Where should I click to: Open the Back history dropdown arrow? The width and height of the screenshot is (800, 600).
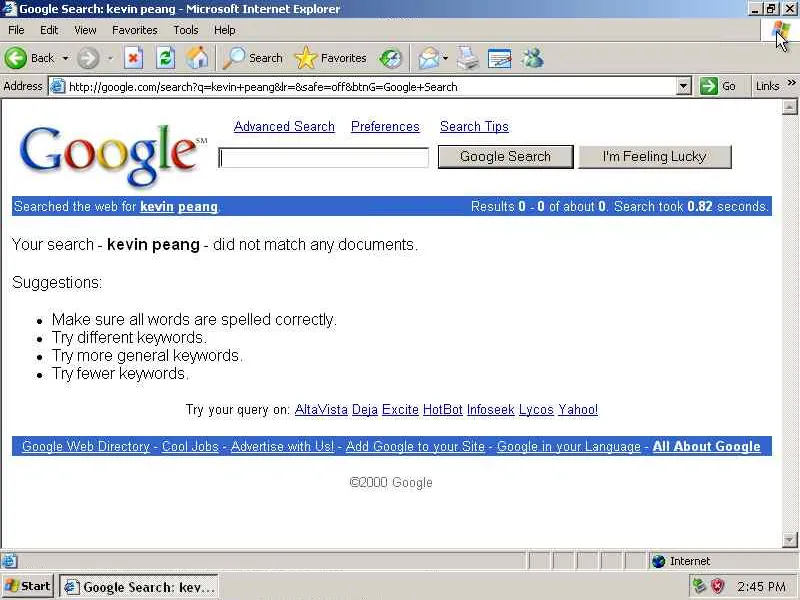coord(65,59)
